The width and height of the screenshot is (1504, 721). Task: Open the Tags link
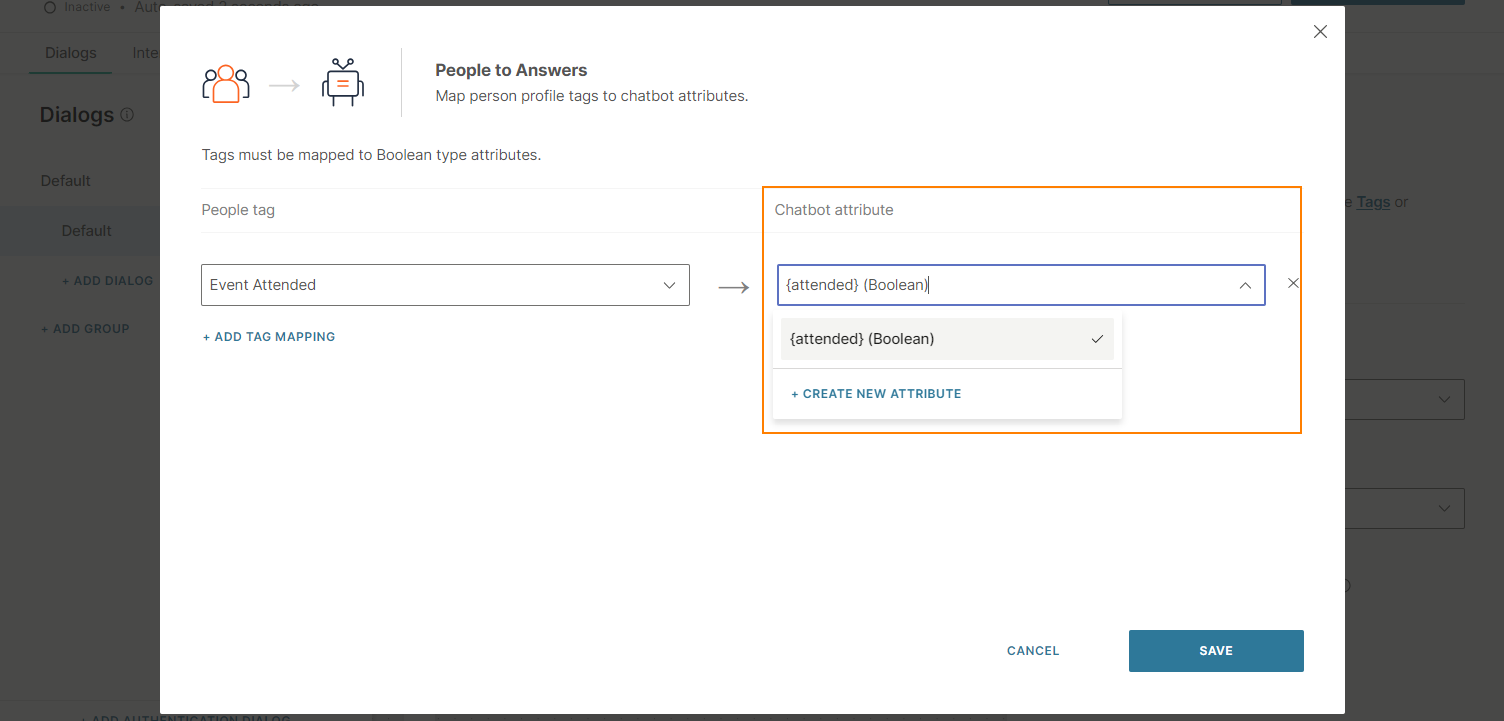[x=1373, y=202]
